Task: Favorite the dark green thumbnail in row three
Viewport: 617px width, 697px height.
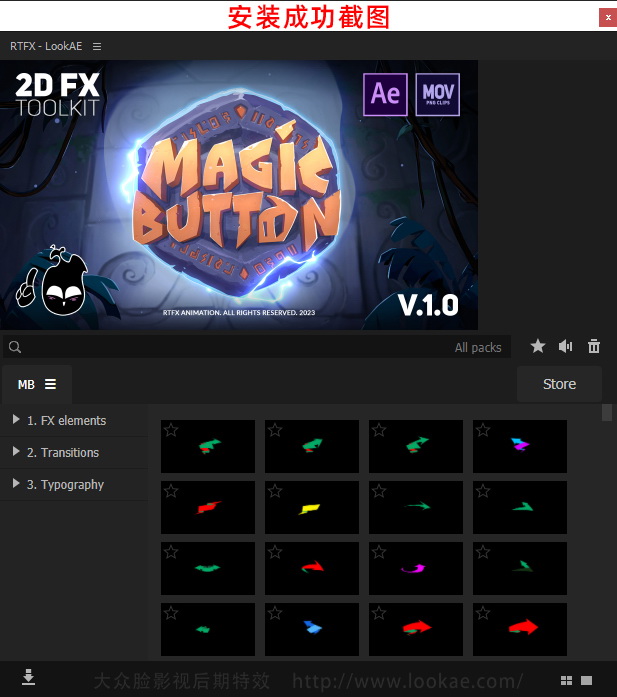Action: (483, 552)
